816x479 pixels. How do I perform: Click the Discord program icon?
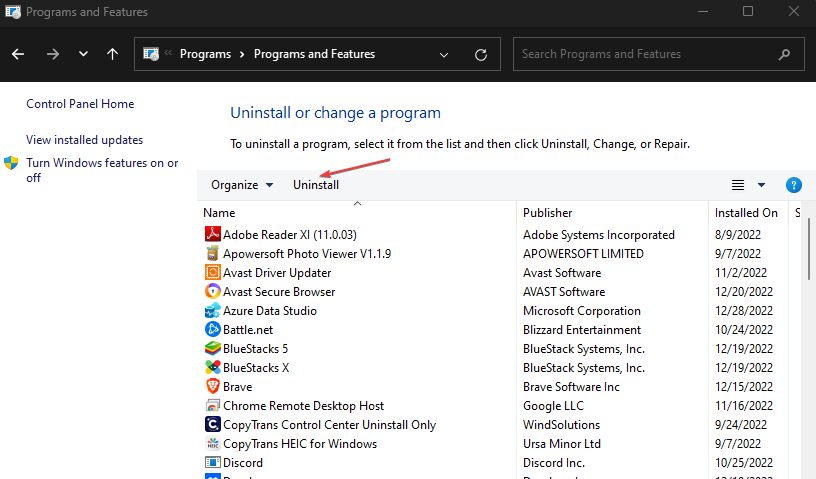click(x=212, y=462)
